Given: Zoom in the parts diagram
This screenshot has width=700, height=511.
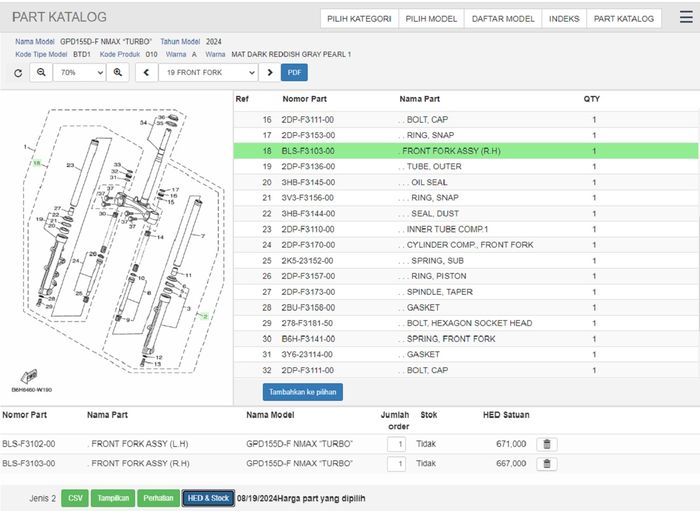Looking at the screenshot, I should (x=118, y=73).
